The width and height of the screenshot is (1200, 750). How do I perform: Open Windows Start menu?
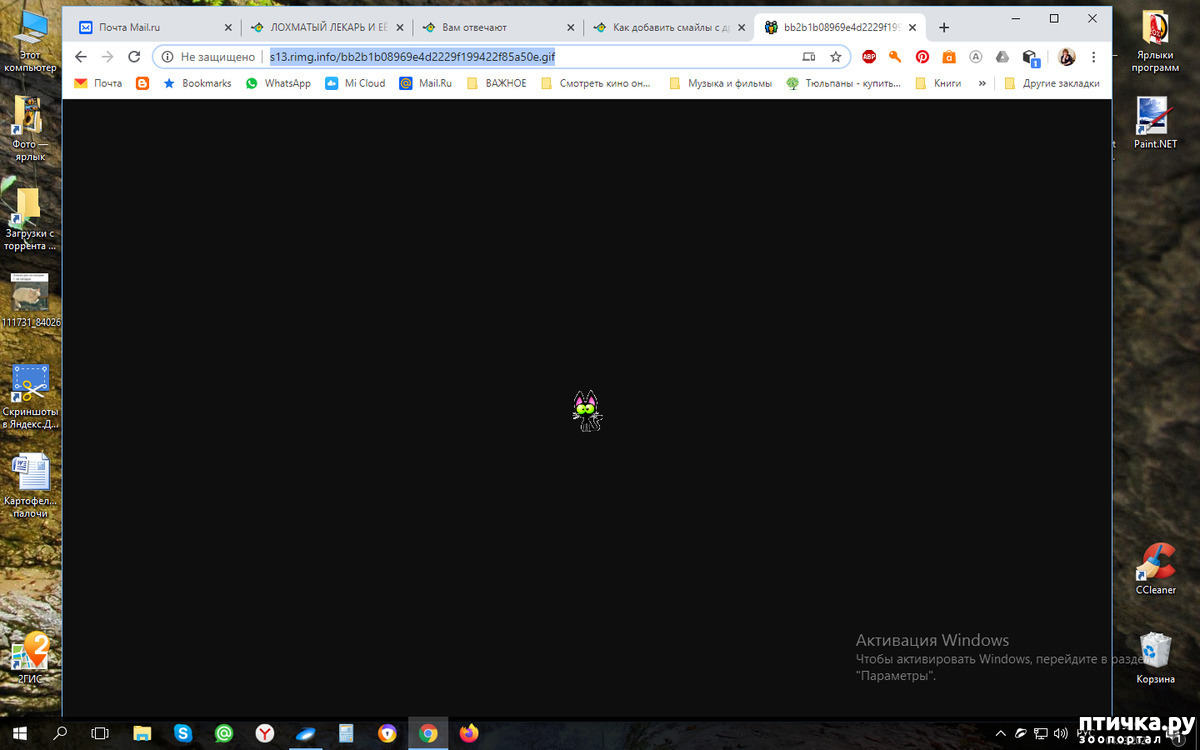click(x=19, y=733)
